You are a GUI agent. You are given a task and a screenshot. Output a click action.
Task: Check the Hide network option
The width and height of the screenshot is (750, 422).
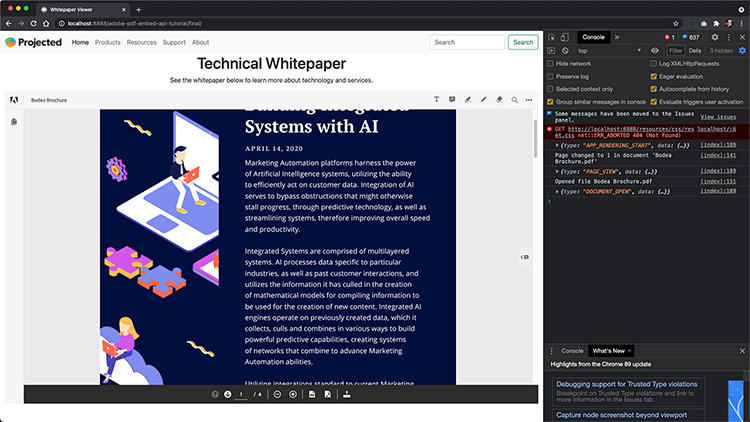551,63
